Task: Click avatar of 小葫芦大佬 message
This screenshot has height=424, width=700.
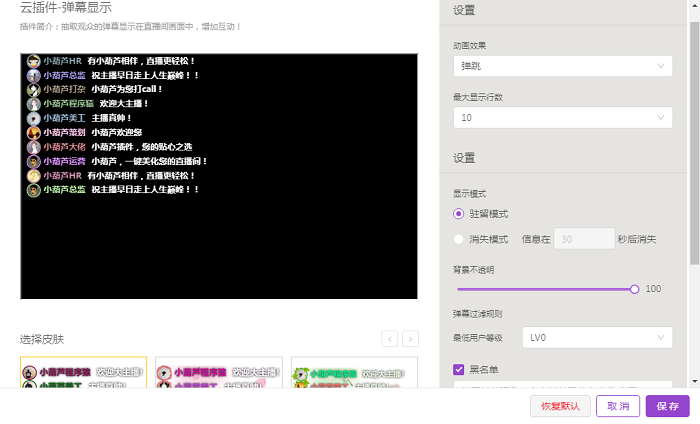Action: 33,147
